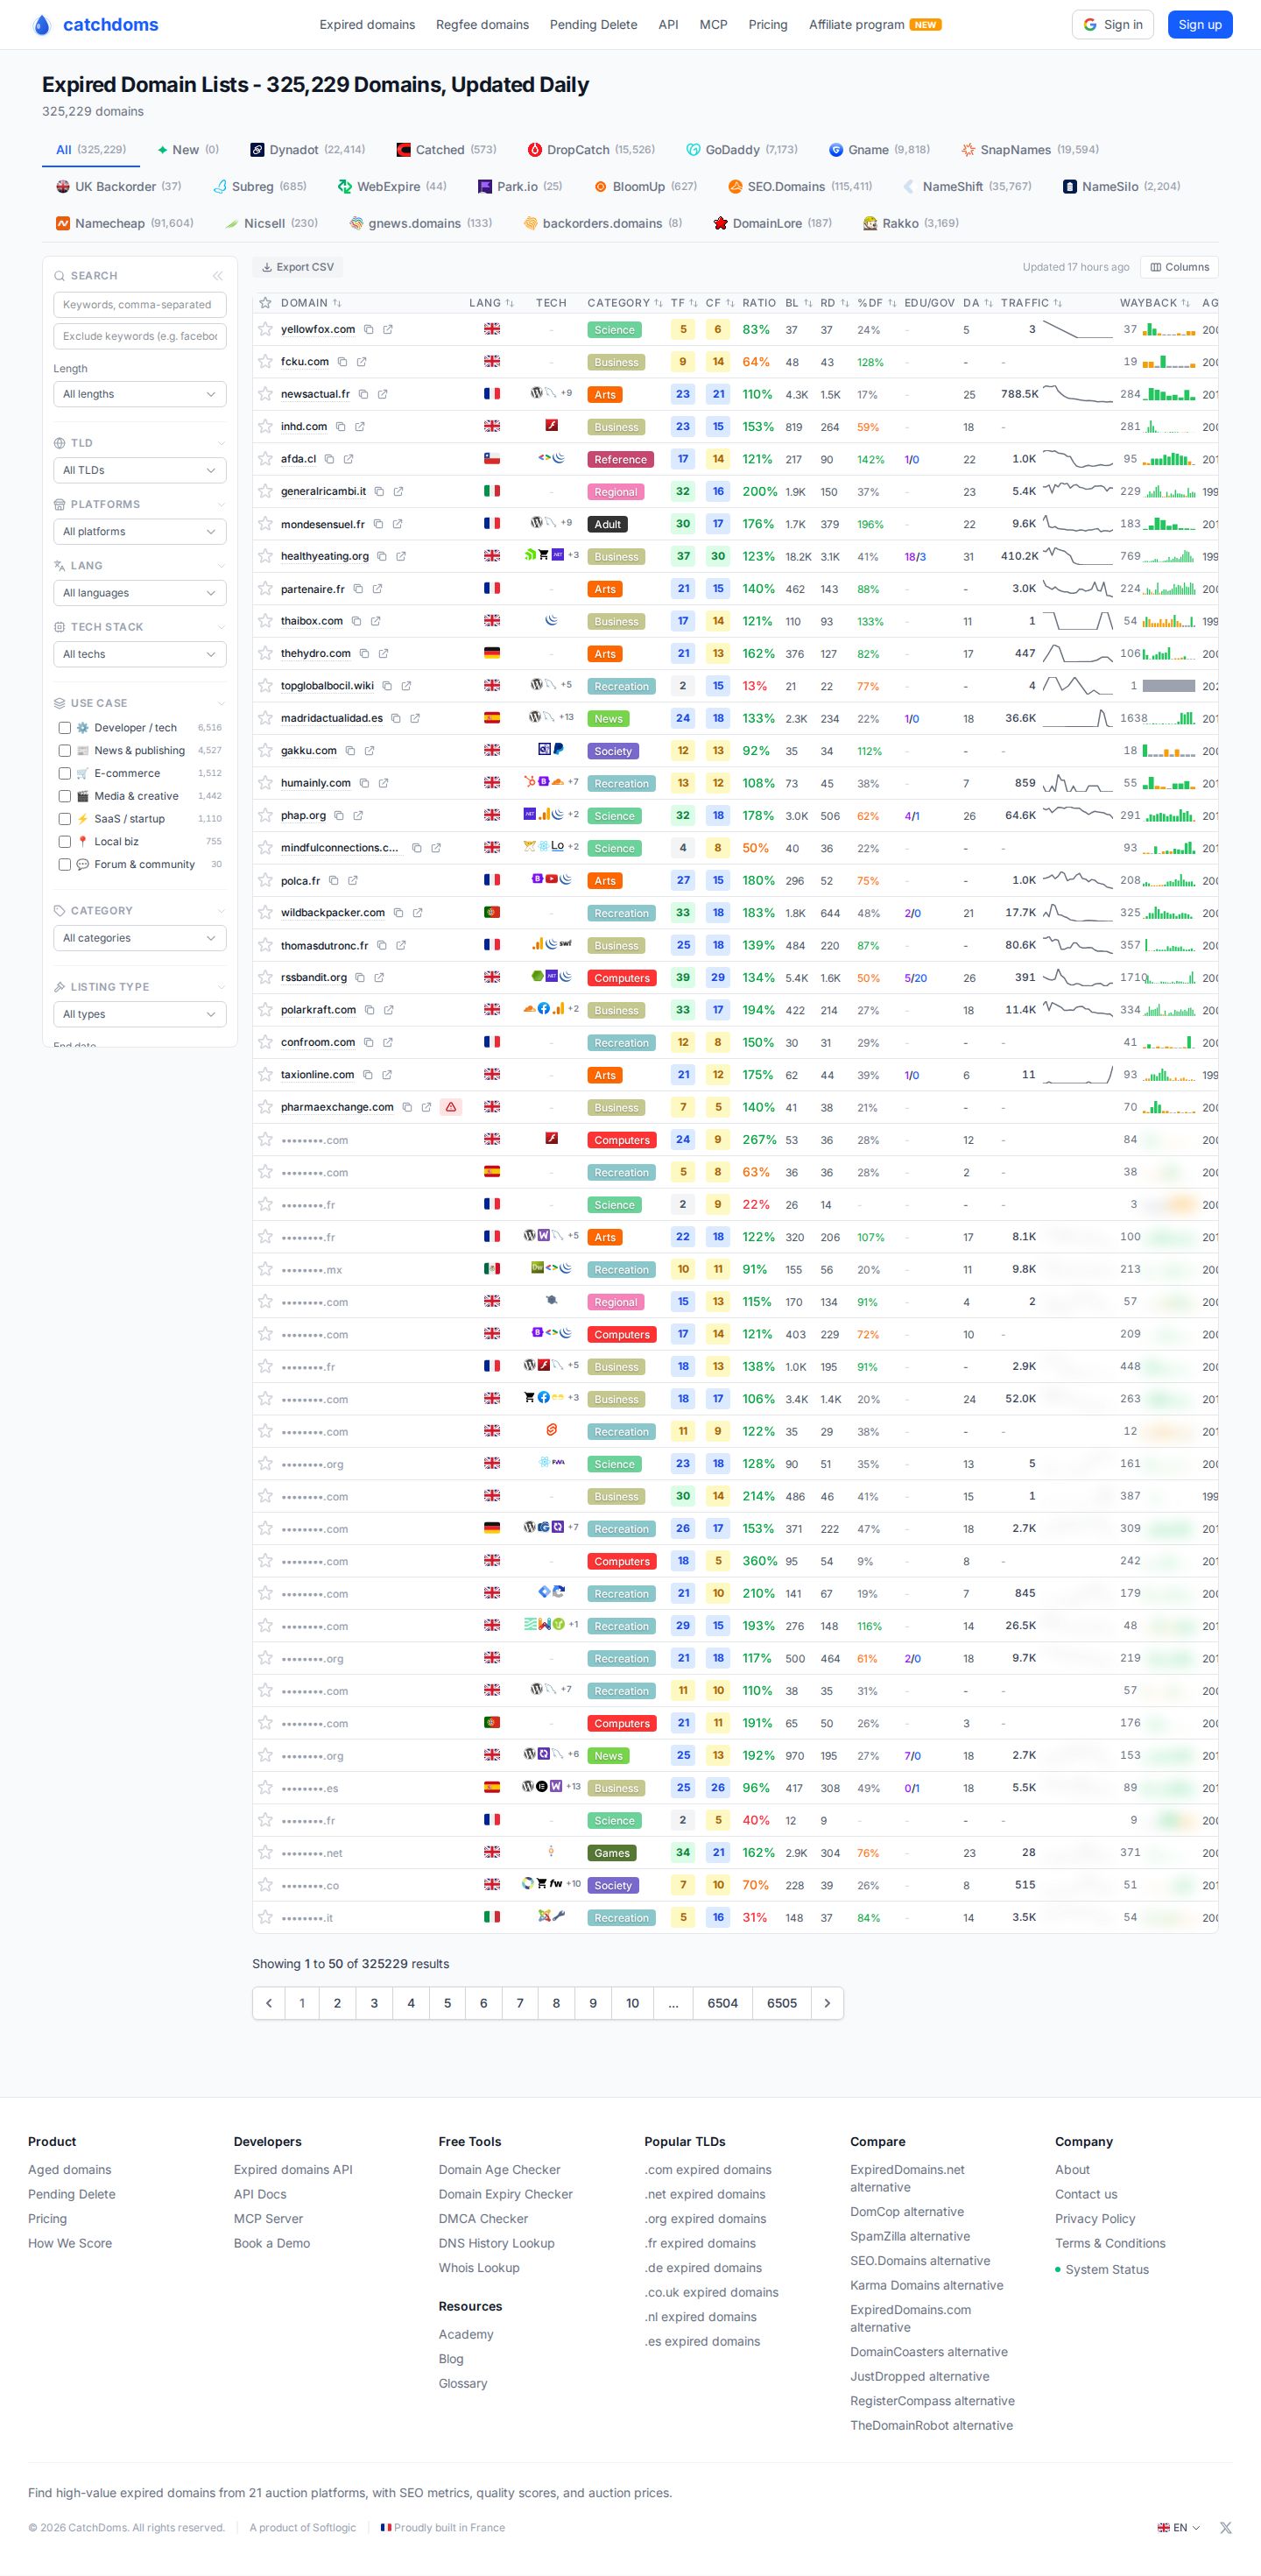Viewport: 1261px width, 2576px height.
Task: Check the News & publishing use case
Action: coord(64,751)
